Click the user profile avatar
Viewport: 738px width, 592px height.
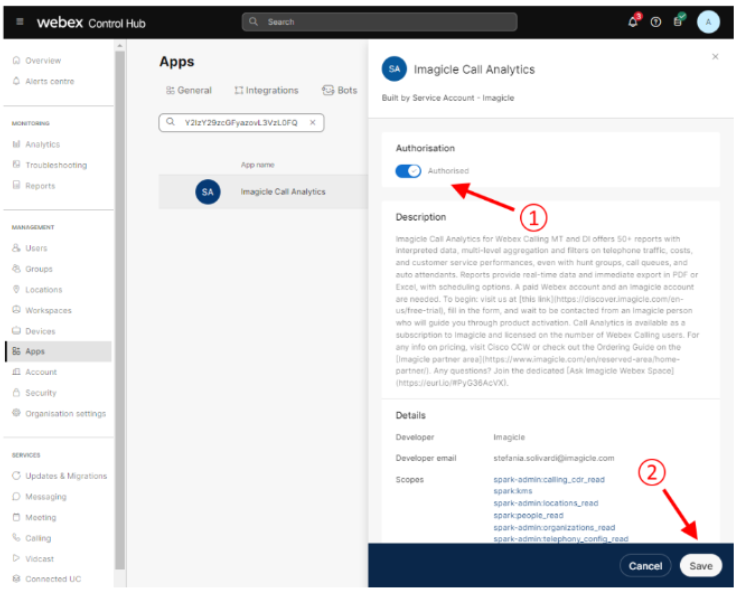(x=708, y=22)
